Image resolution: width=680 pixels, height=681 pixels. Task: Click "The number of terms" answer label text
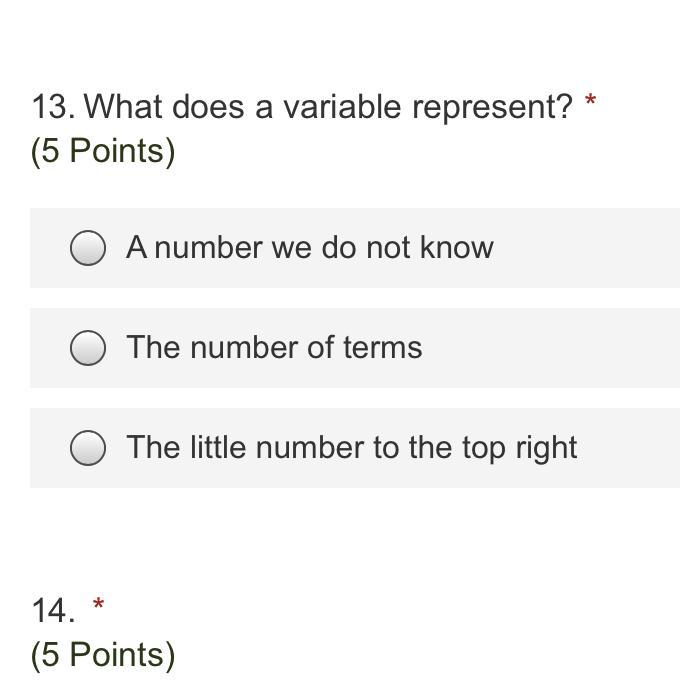pyautogui.click(x=274, y=348)
